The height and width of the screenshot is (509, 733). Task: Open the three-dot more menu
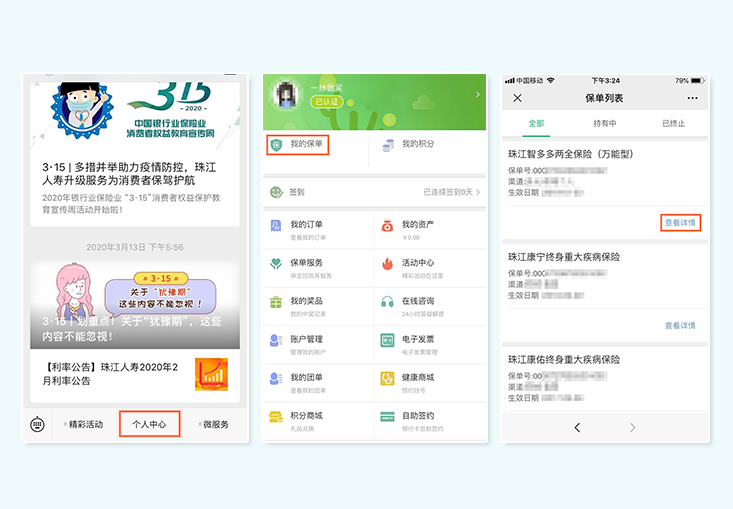pos(692,98)
